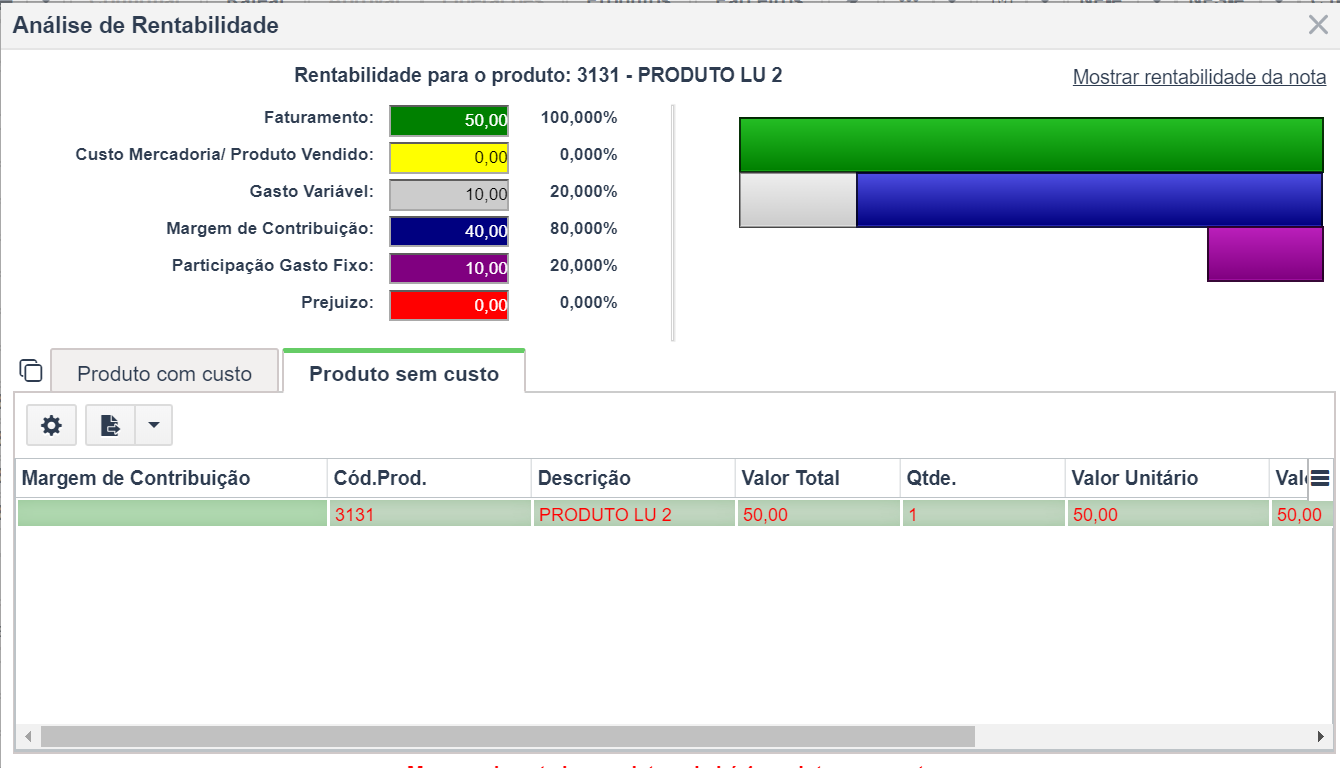Close the Análise de Rentabilidade dialog

[1318, 25]
